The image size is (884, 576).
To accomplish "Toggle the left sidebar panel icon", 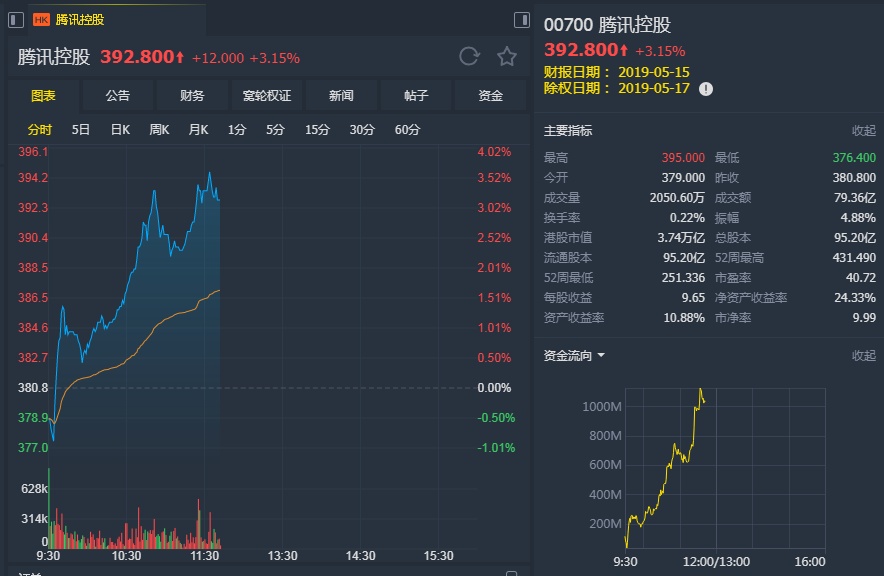I will click(x=16, y=20).
